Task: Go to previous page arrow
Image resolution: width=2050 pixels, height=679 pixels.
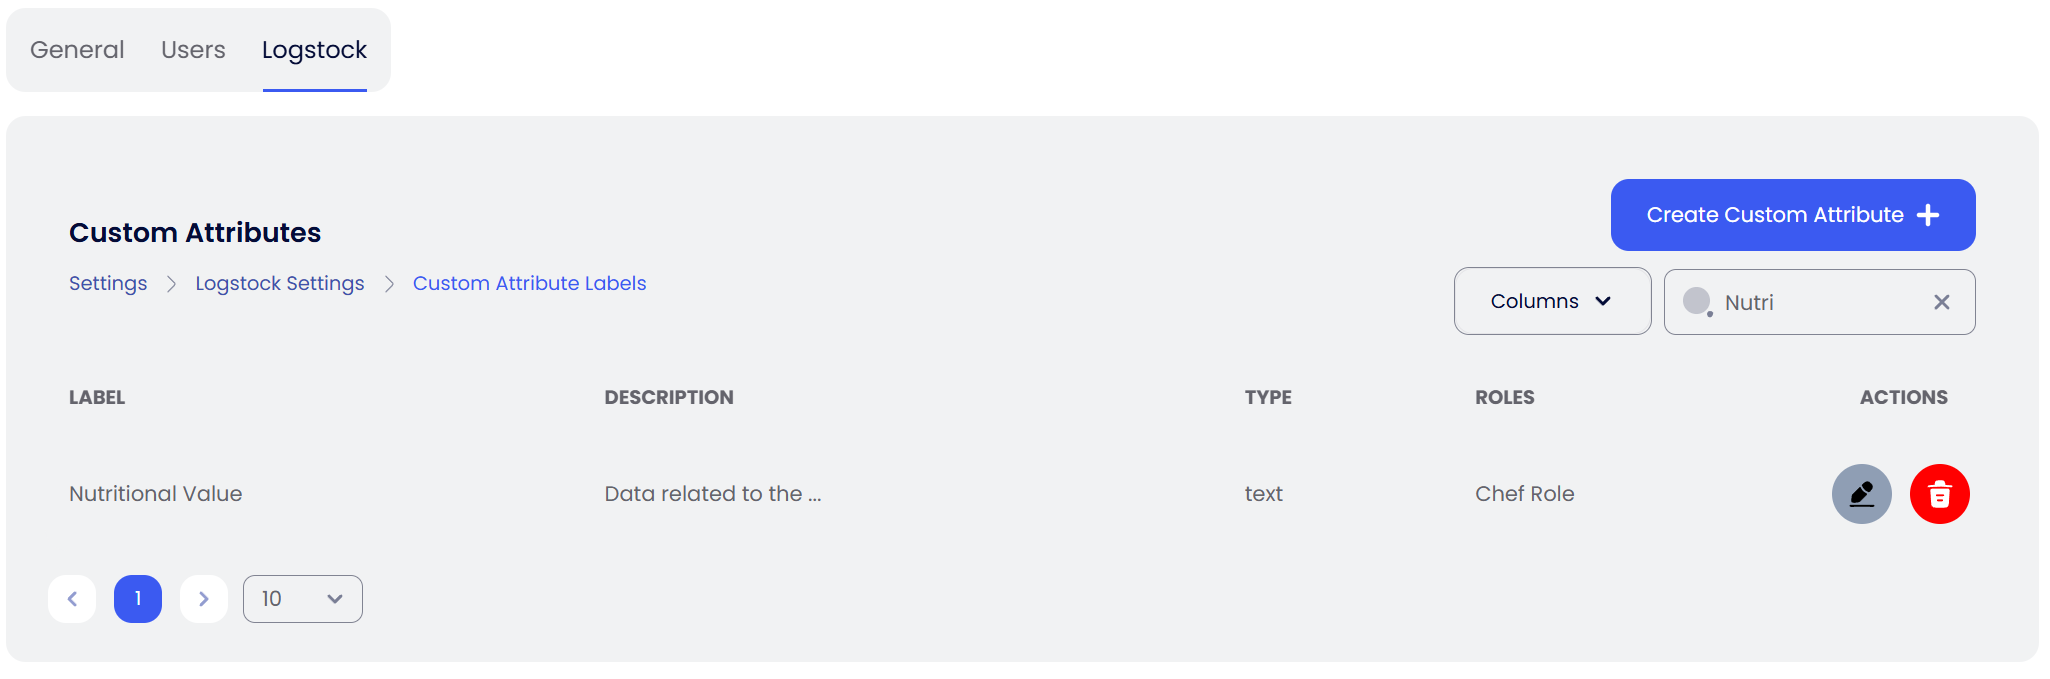Action: pos(72,599)
